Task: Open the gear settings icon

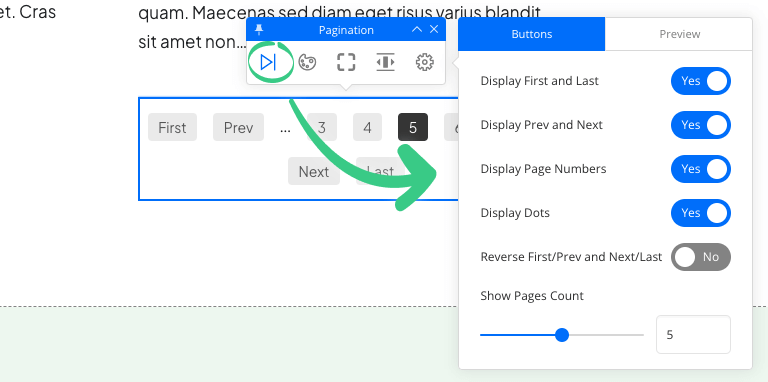Action: [x=425, y=62]
